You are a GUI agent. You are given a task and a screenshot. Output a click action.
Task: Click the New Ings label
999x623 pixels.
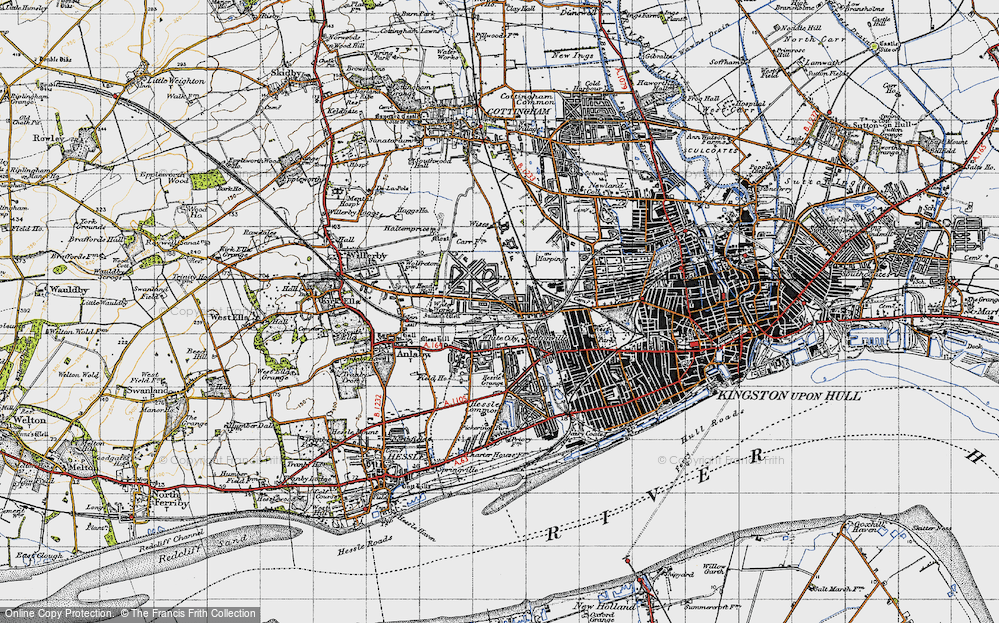[572, 55]
